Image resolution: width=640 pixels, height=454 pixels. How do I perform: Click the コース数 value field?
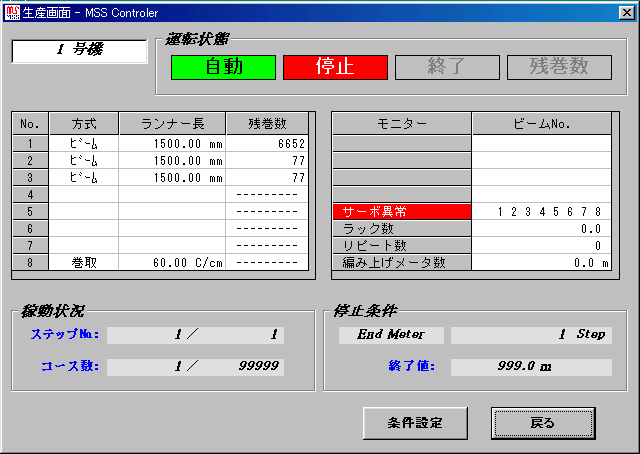[195, 367]
